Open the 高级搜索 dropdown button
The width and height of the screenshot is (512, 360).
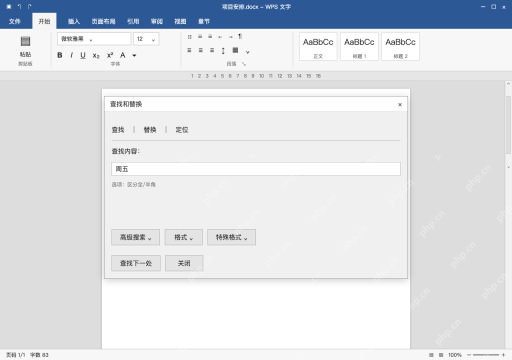[x=135, y=237]
